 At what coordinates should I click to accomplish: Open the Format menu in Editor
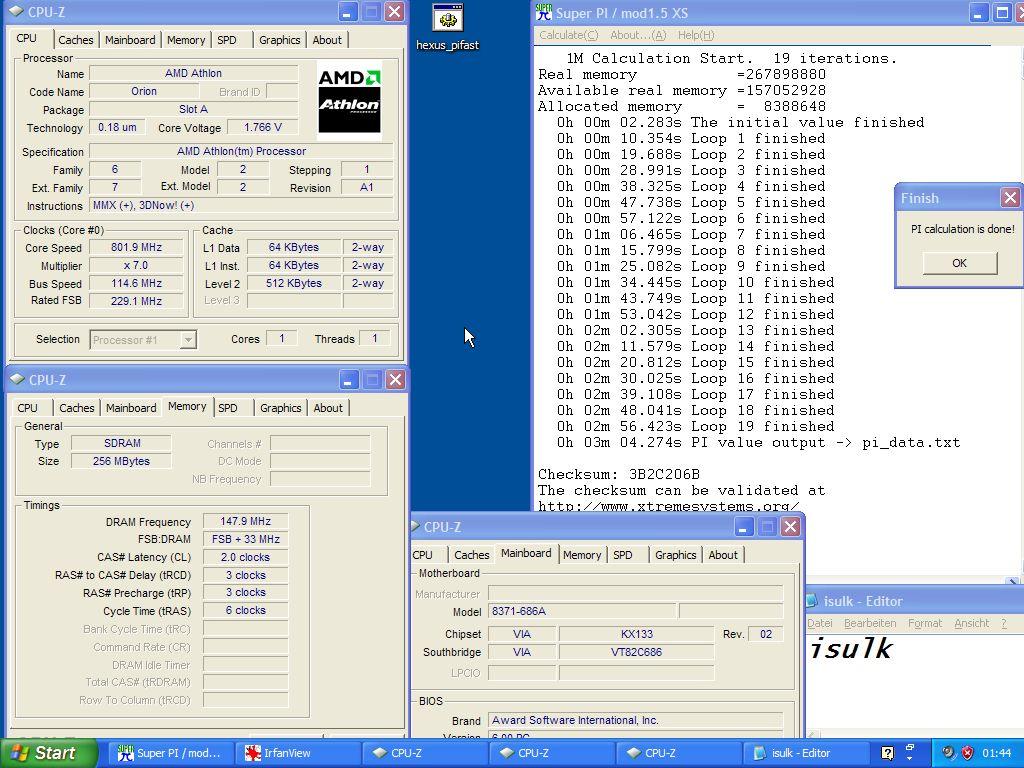click(x=925, y=624)
